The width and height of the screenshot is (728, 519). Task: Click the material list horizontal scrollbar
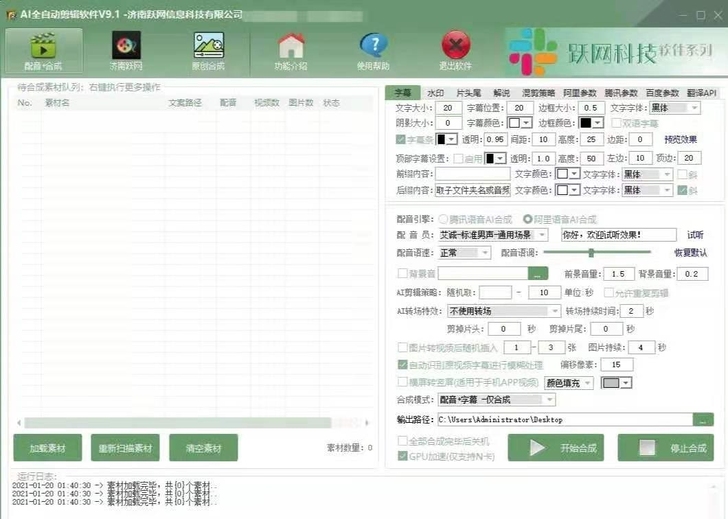click(x=178, y=423)
